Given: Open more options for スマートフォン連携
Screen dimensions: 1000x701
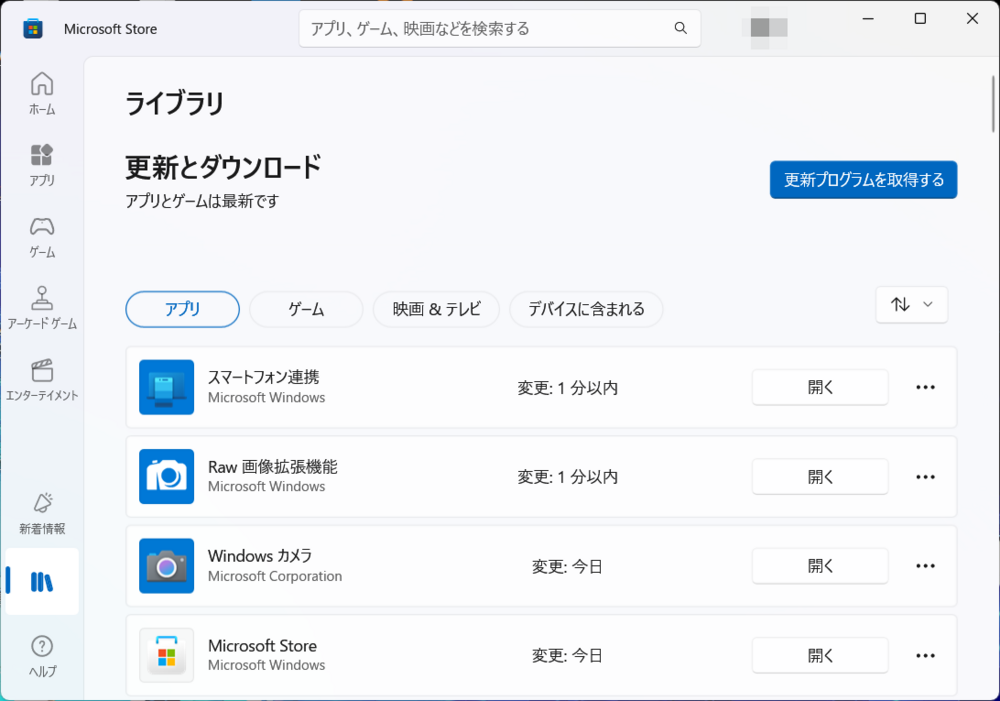Looking at the screenshot, I should 925,387.
